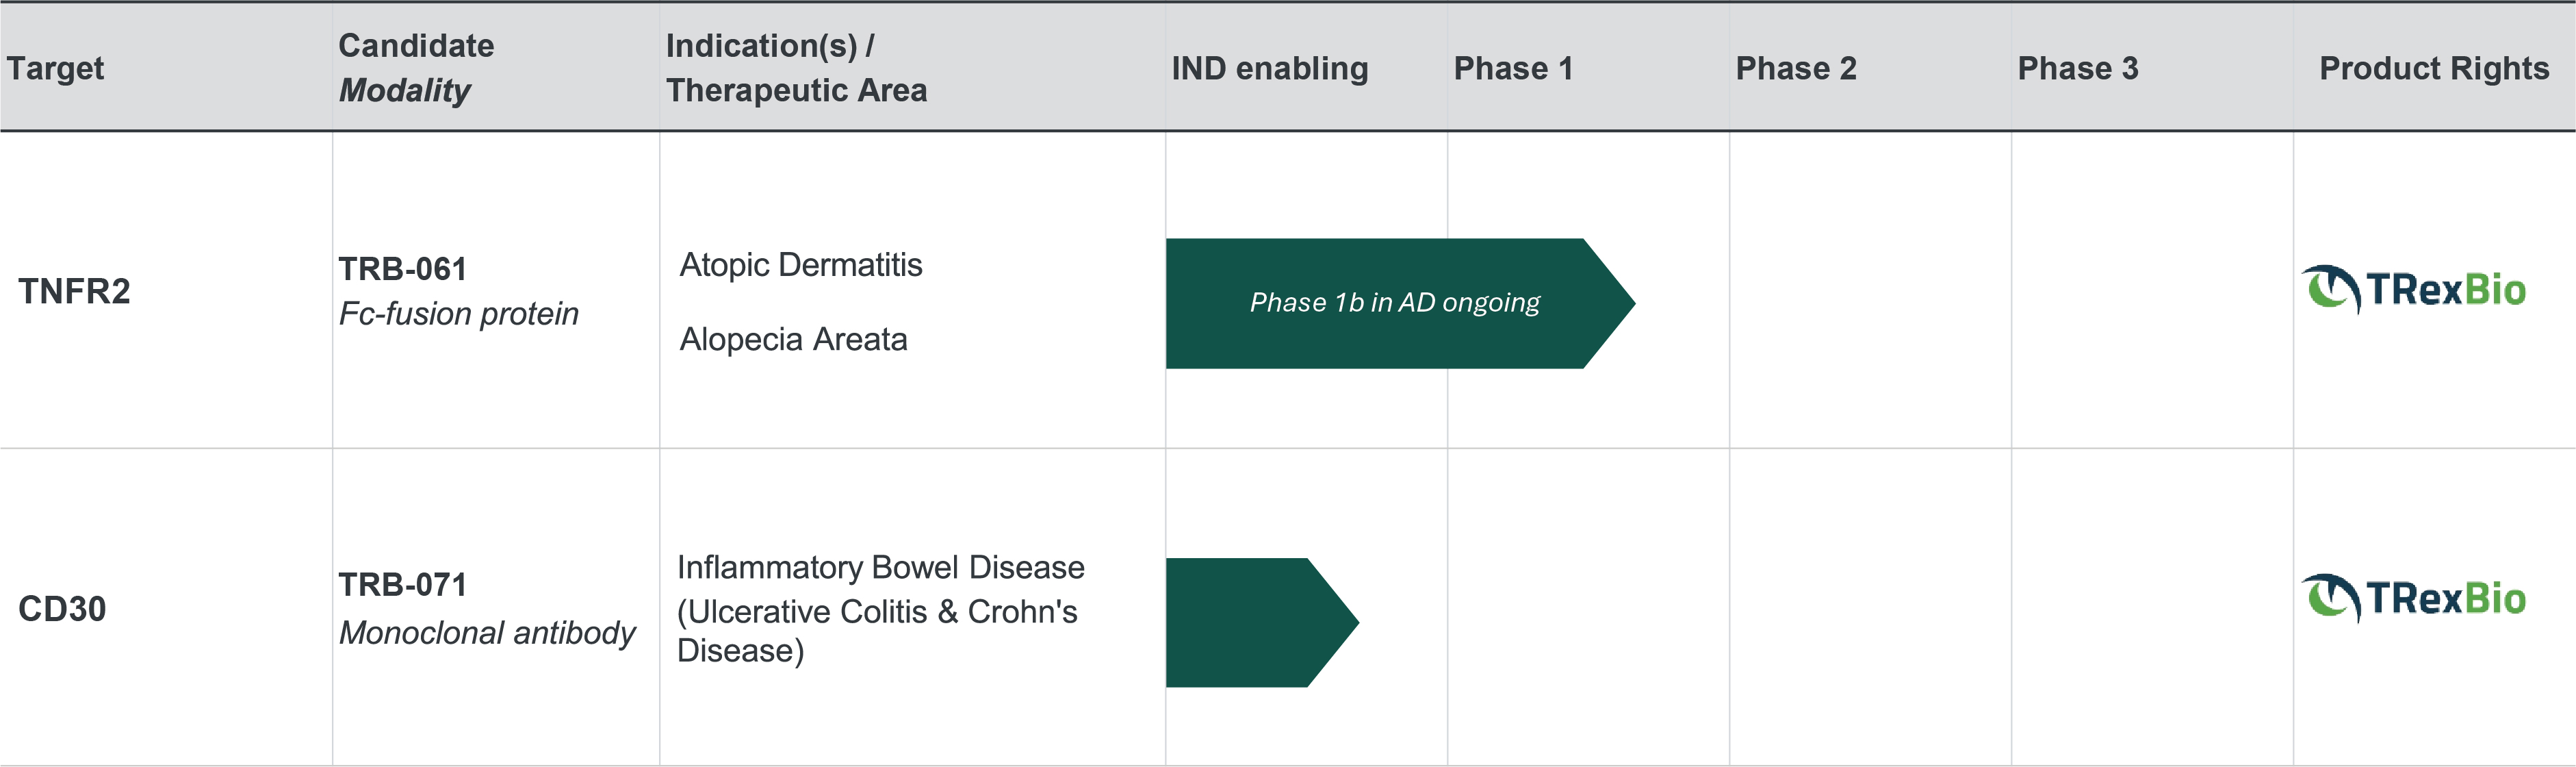Select the Phase 1b in AD ongoing arrow
2576x767 pixels.
coord(1399,303)
